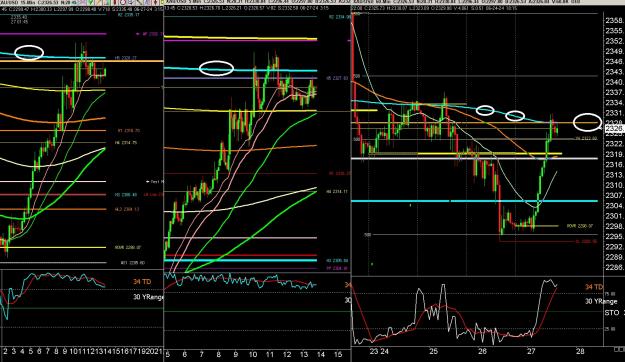Click the 34 TD label in left indicator pane

(142, 282)
